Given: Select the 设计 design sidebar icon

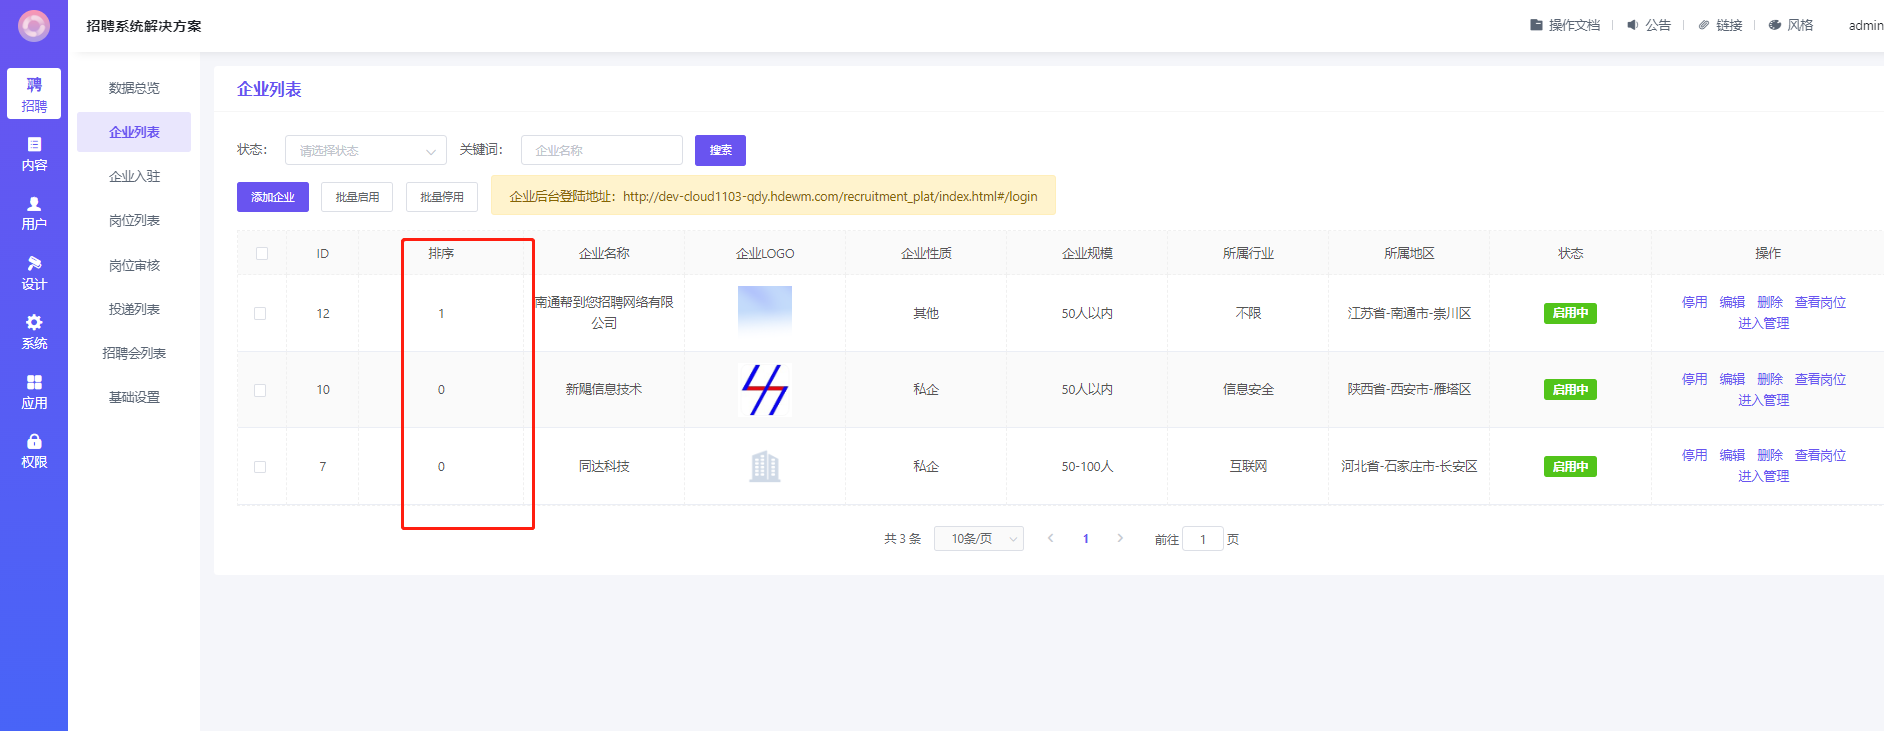Looking at the screenshot, I should [34, 264].
